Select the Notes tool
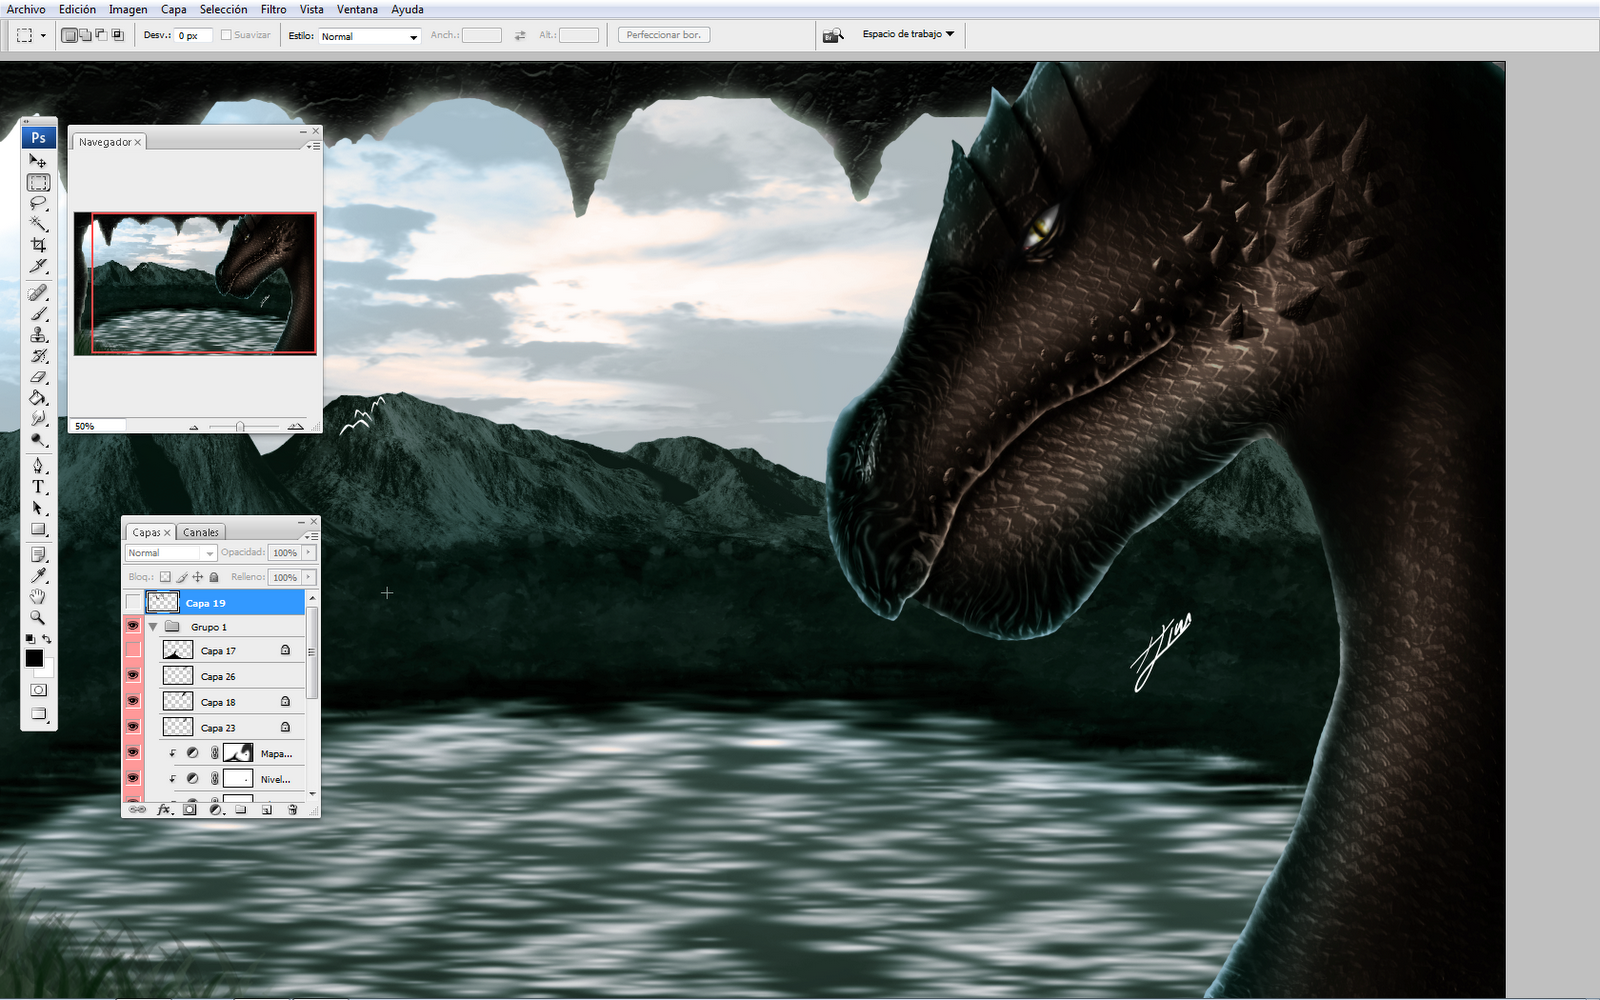 (38, 555)
